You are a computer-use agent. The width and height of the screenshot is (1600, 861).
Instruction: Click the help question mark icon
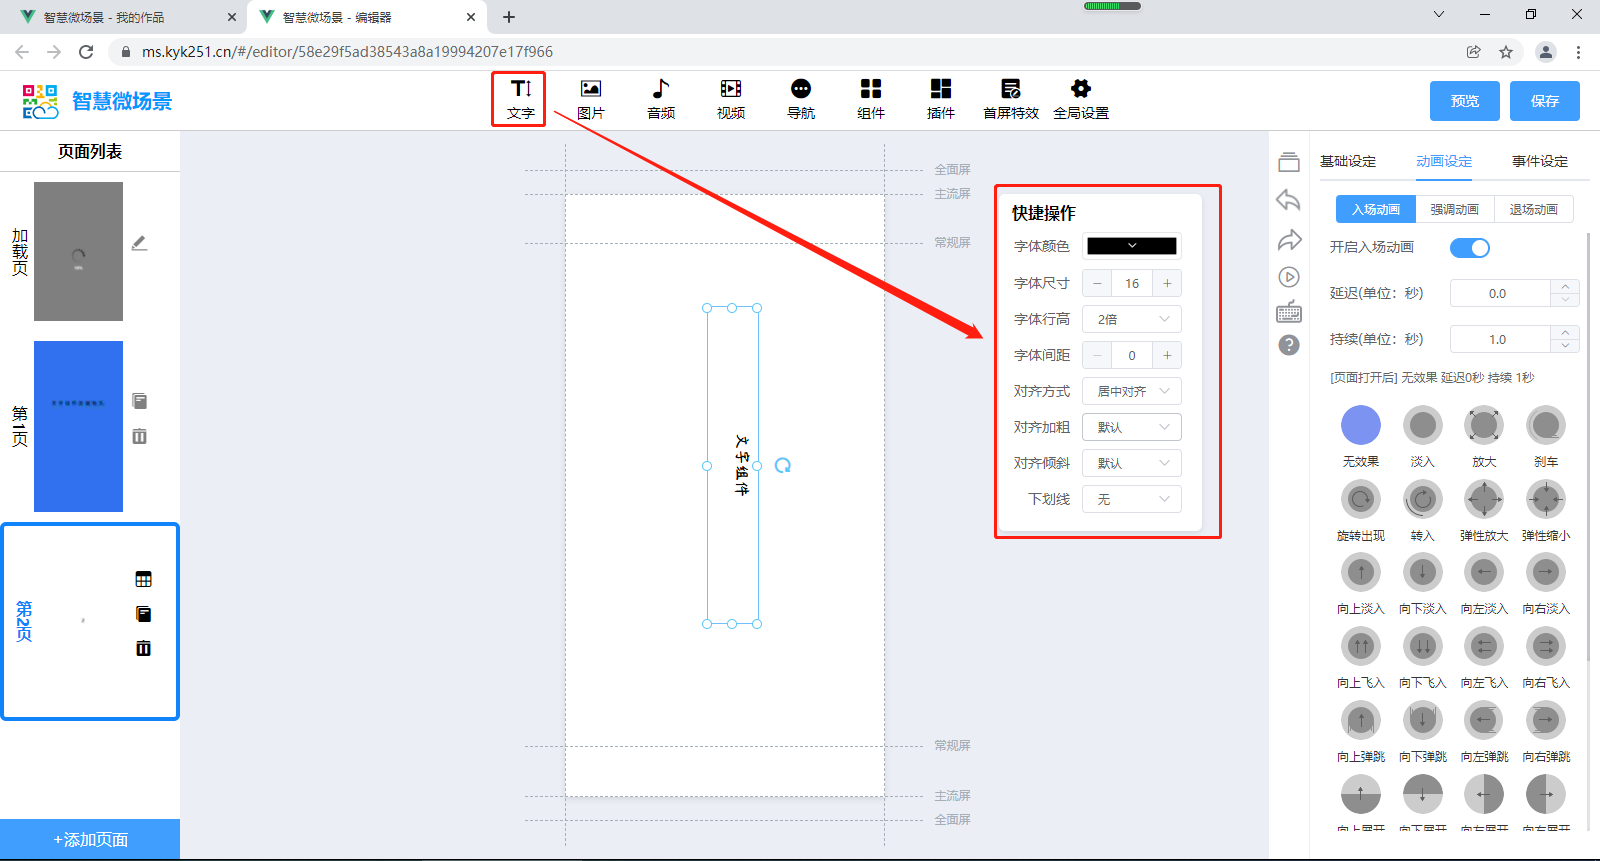coord(1289,345)
